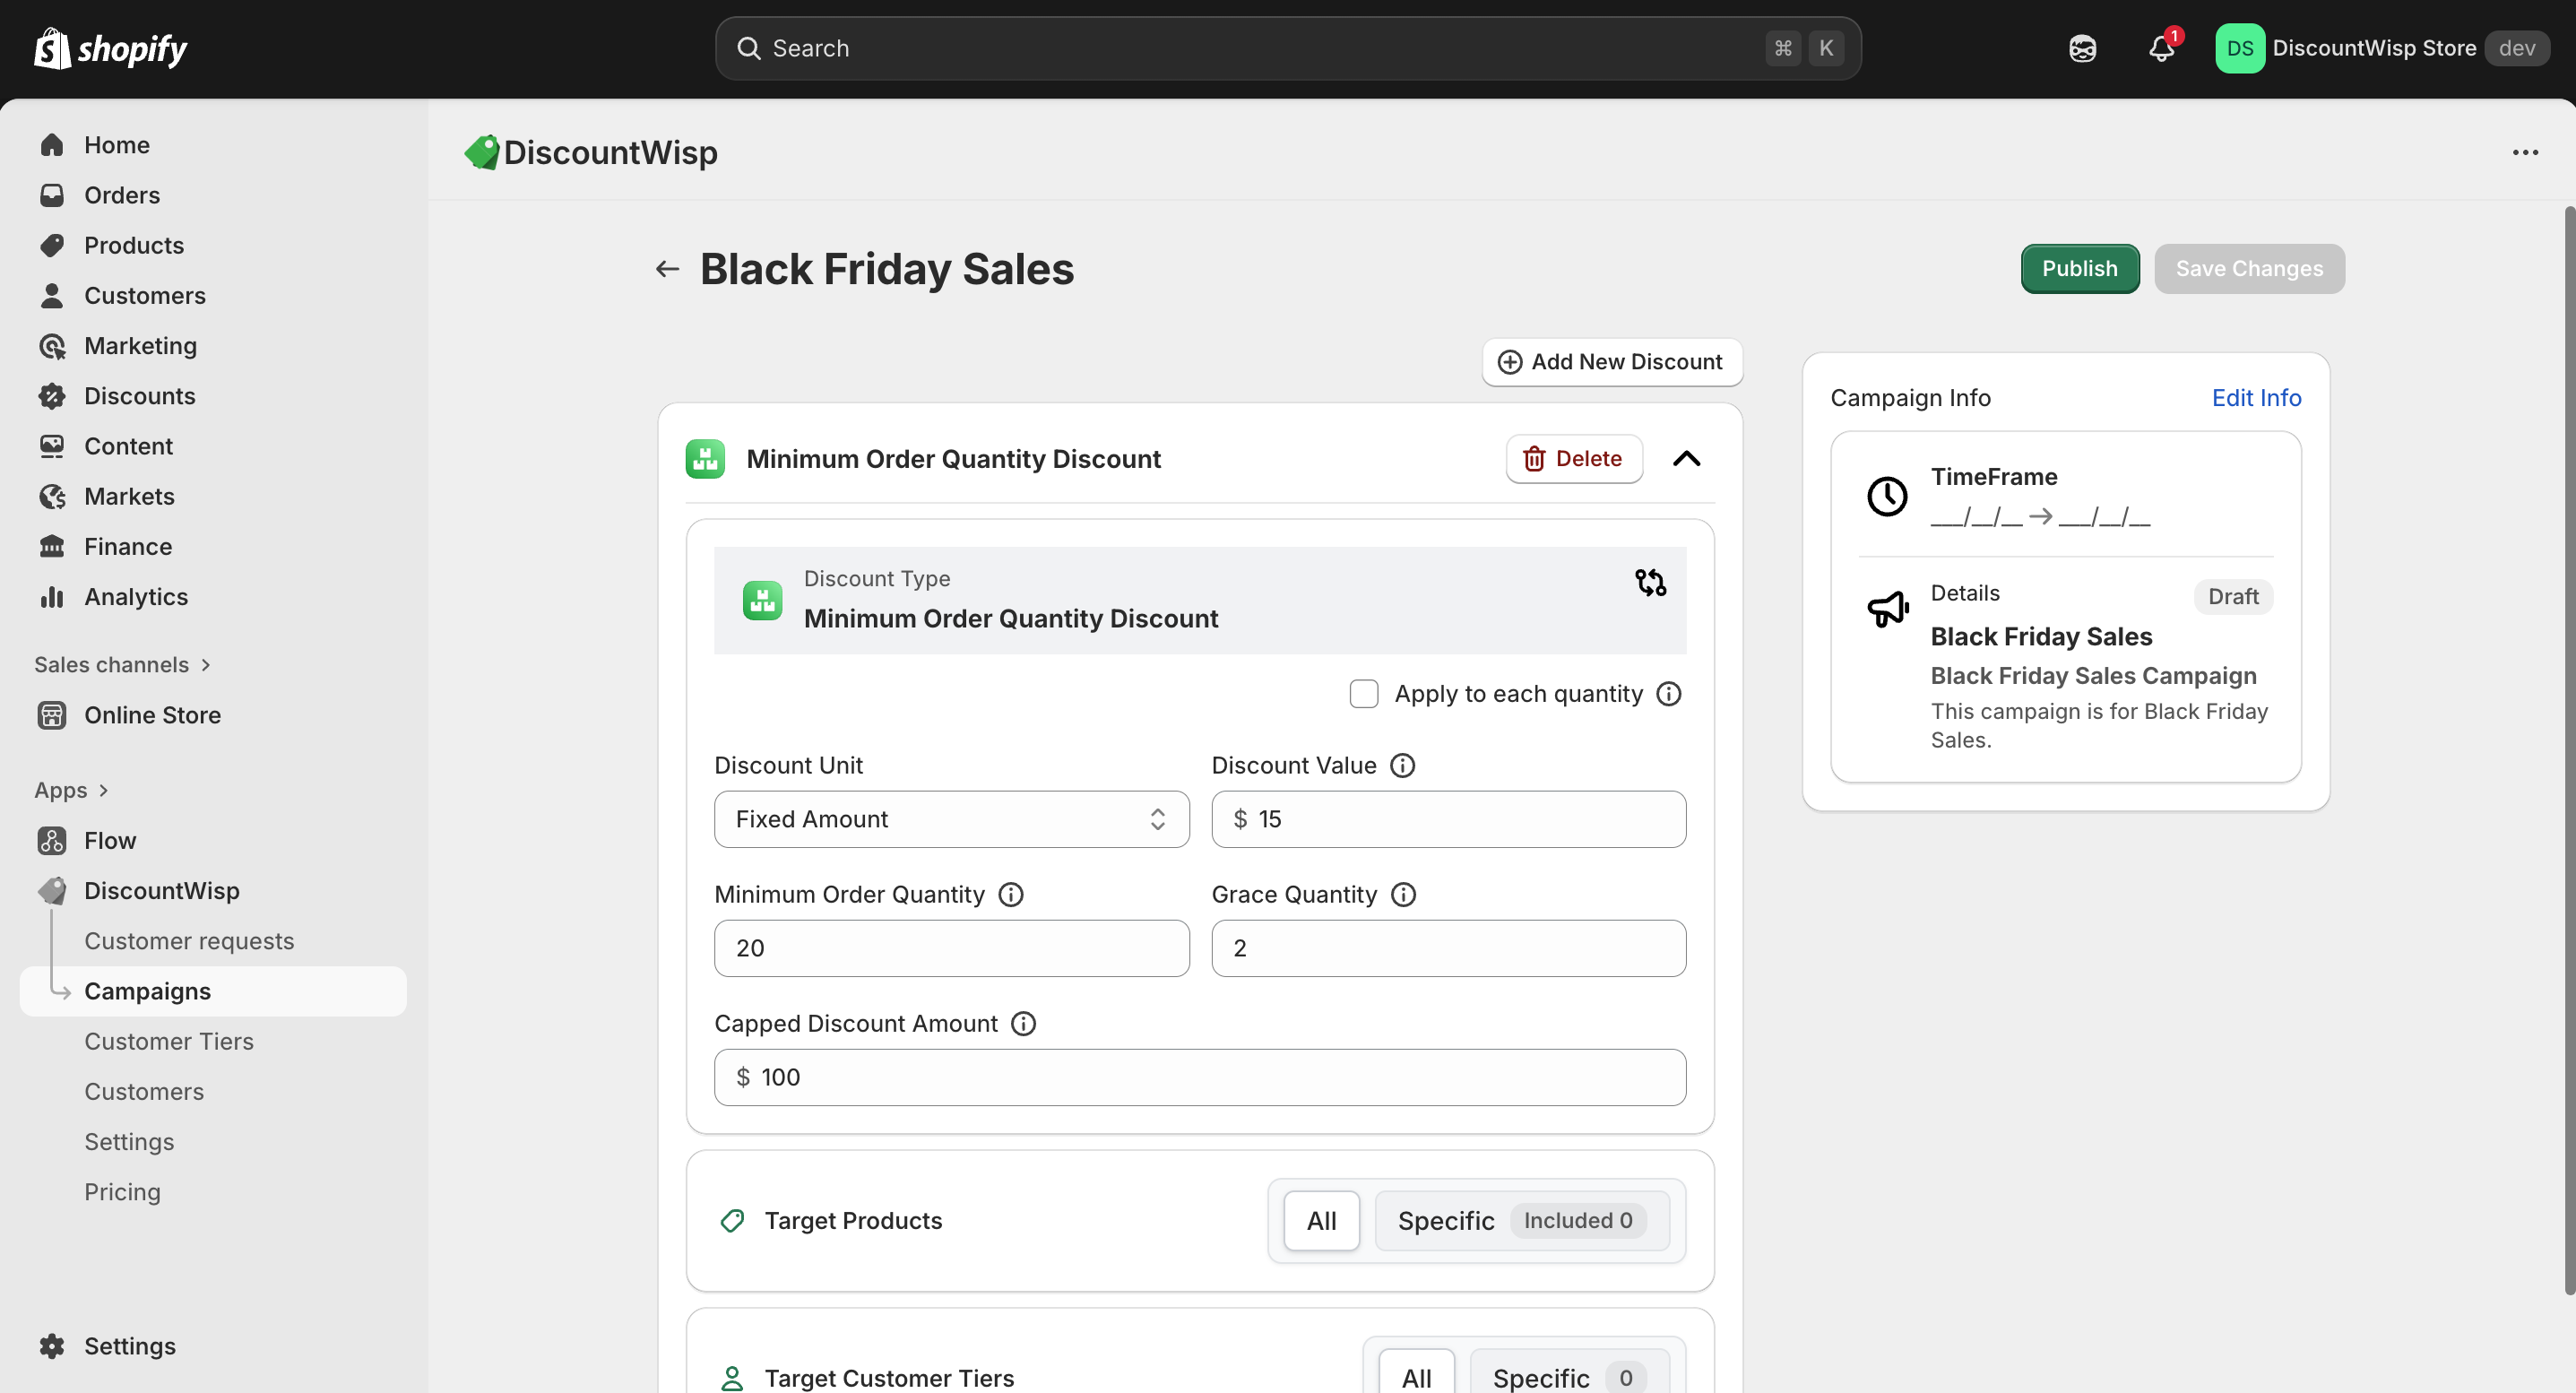This screenshot has height=1393, width=2576.
Task: Click the Discount Value info icon
Action: coord(1403,765)
